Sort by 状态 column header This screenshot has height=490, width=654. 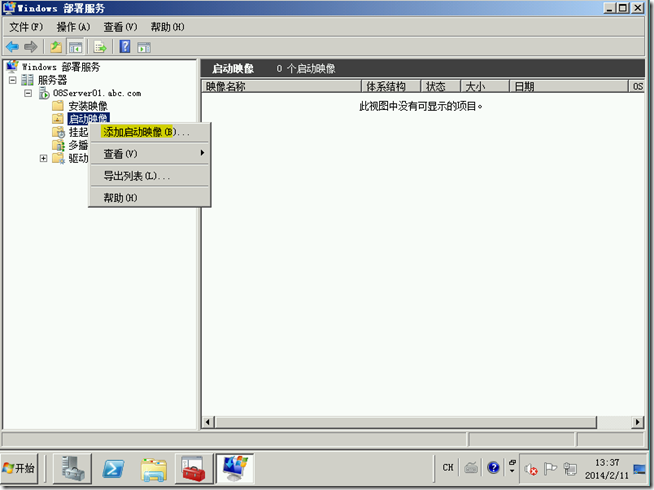tap(441, 86)
